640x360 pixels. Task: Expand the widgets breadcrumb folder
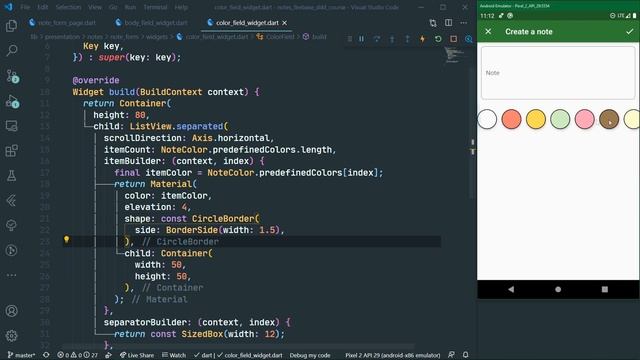point(157,37)
